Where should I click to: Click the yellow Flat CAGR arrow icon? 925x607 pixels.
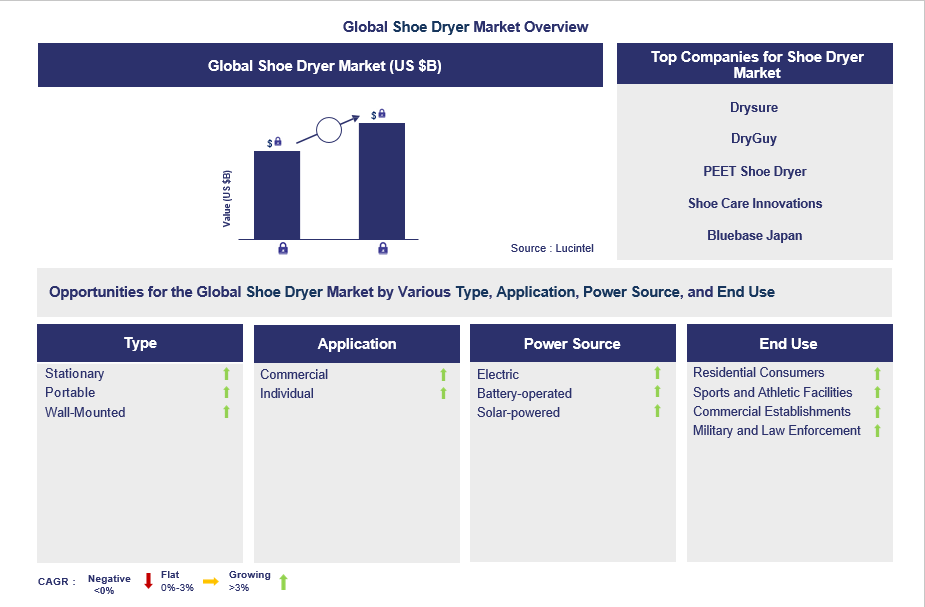[212, 580]
